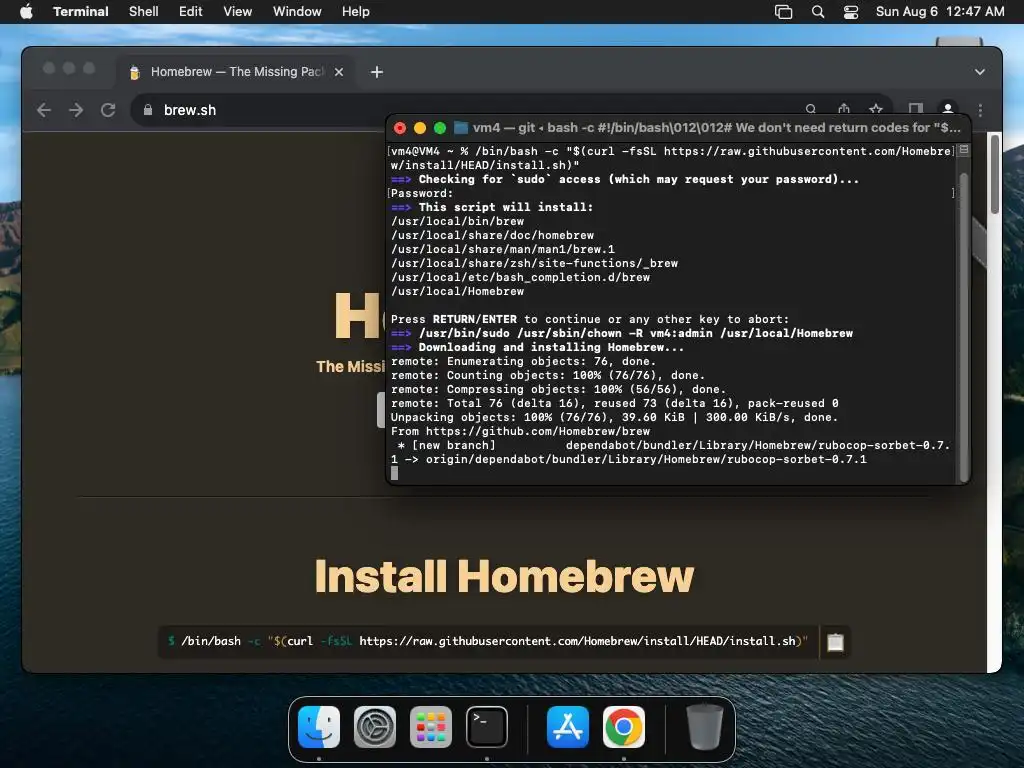
Task: Close the Homebrew browser tab
Action: tap(338, 72)
